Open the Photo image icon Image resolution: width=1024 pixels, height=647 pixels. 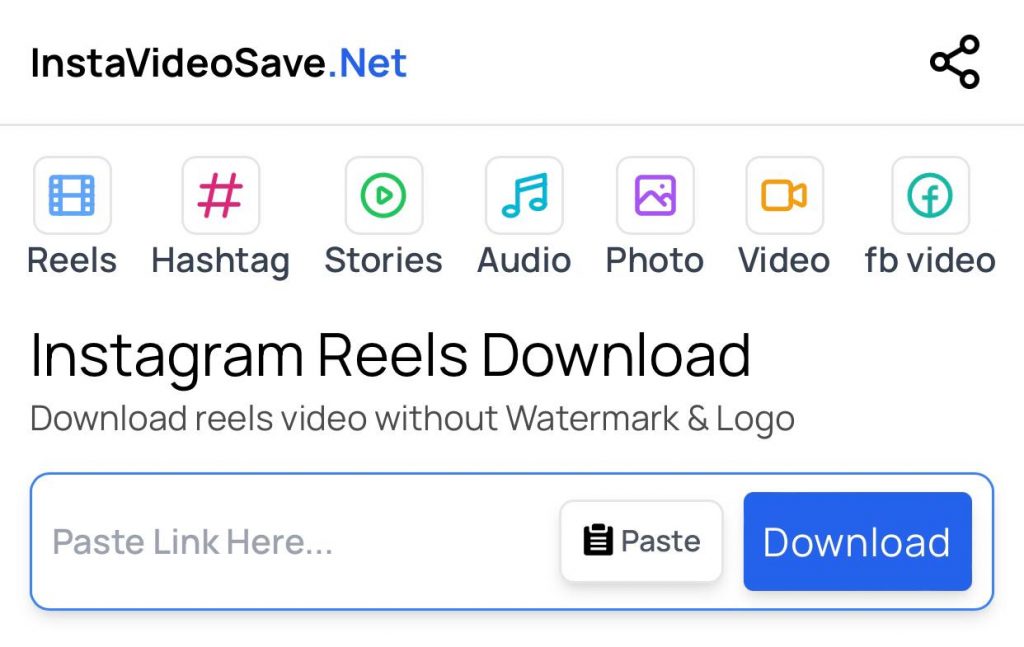point(654,194)
